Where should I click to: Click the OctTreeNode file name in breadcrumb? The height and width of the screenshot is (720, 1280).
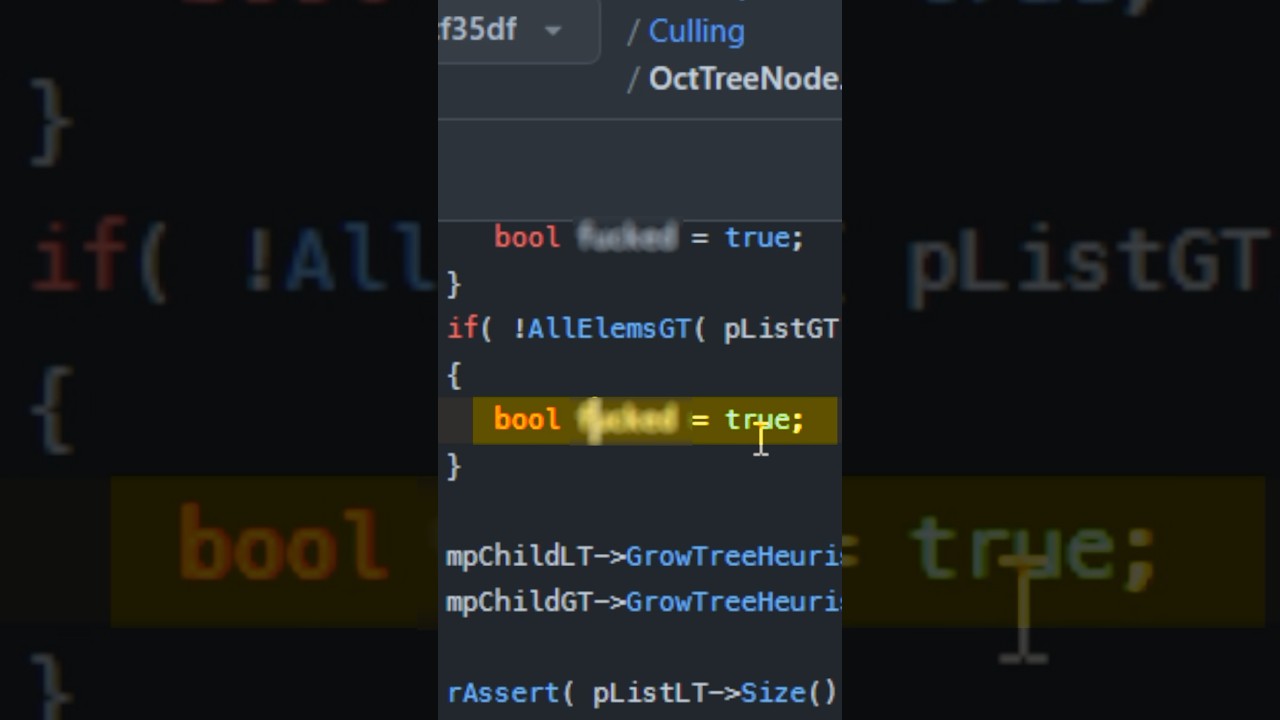click(744, 78)
